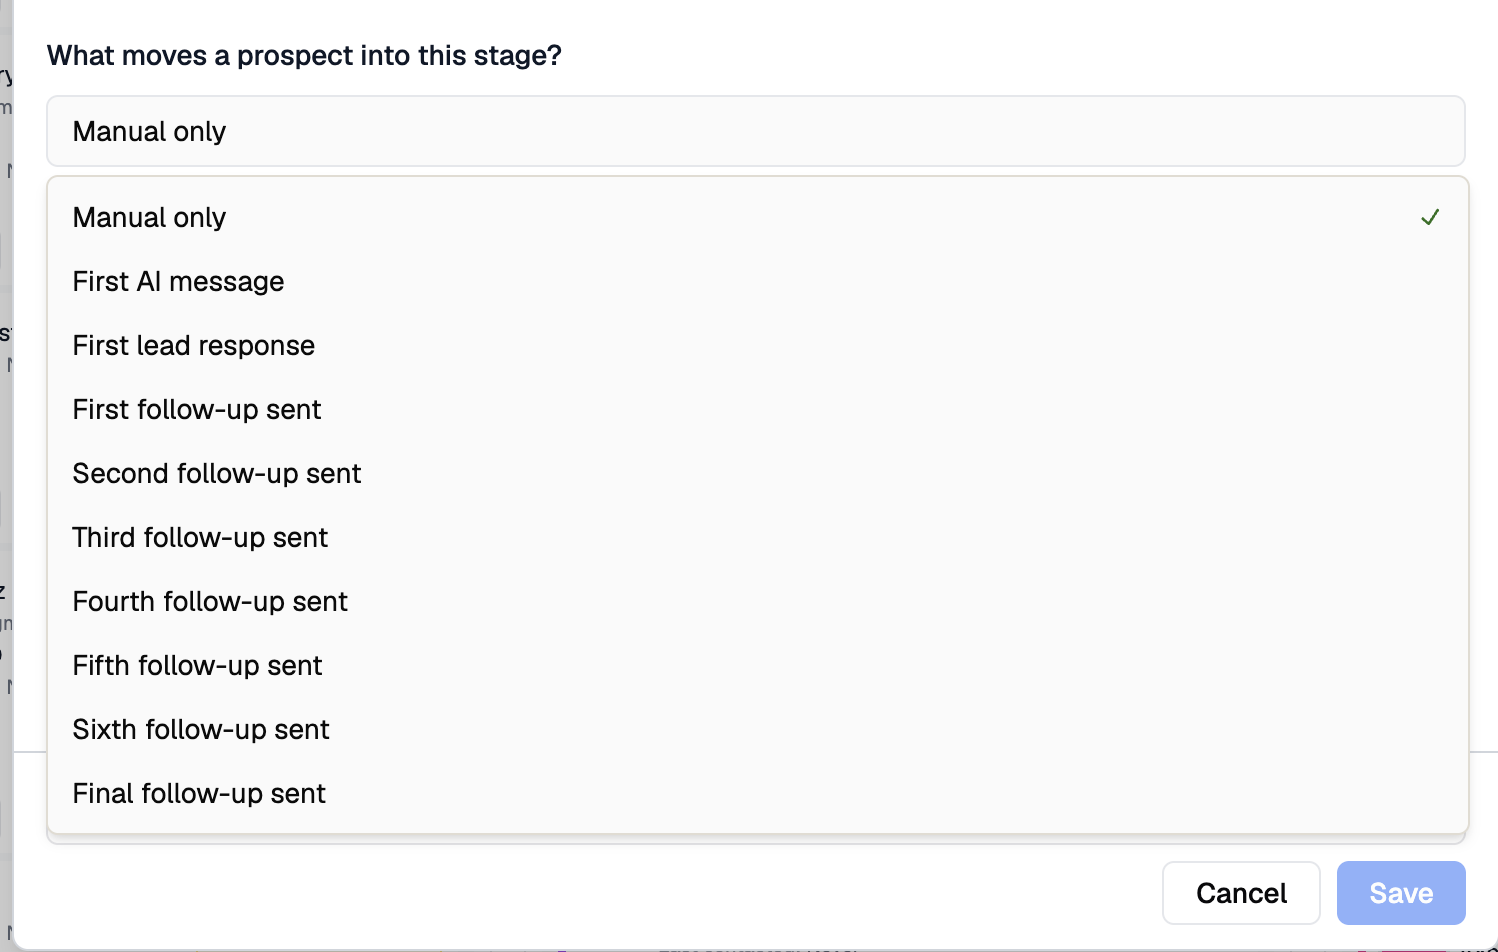Open the Manual only trigger dropdown field

756,131
